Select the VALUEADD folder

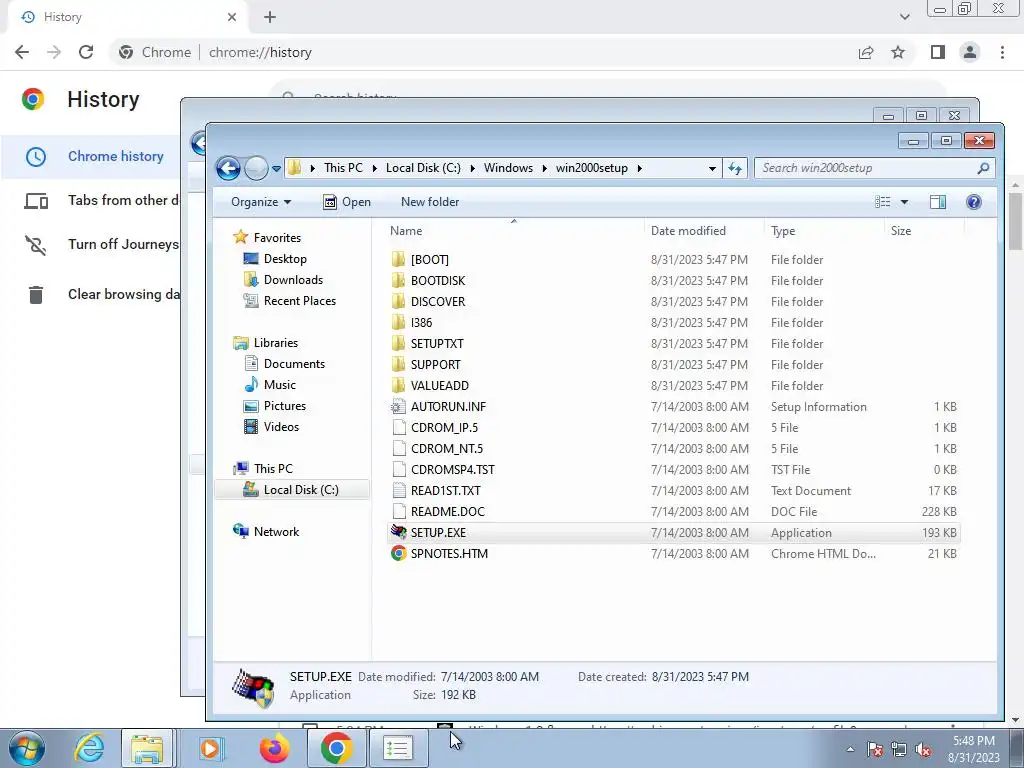(440, 385)
